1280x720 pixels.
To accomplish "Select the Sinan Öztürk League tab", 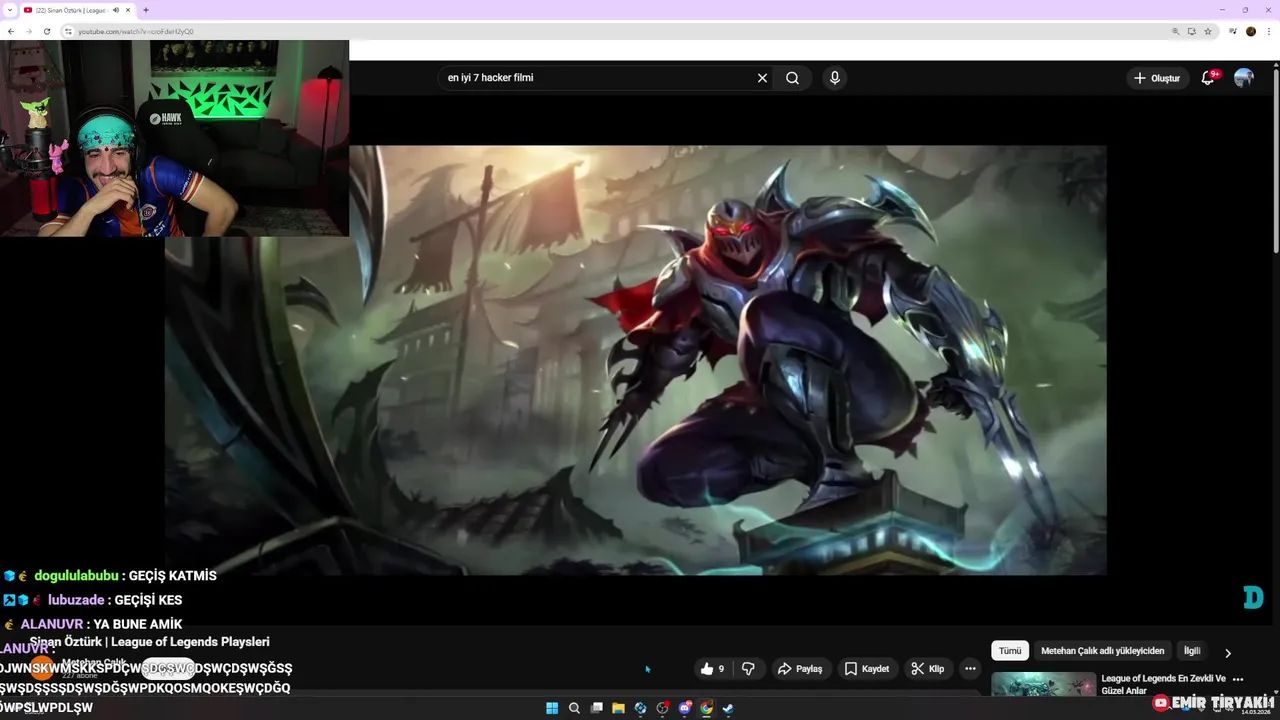I will (78, 10).
